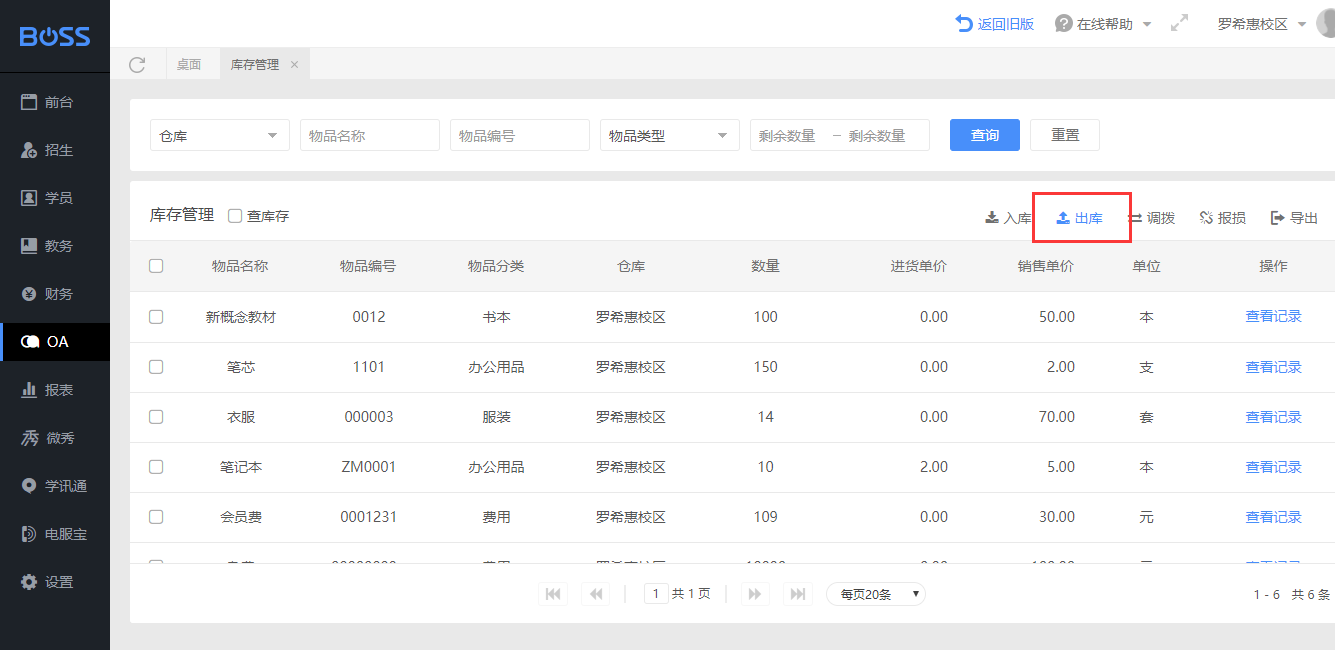The width and height of the screenshot is (1335, 650).
Task: Toggle the 查库存 checkbox
Action: (x=235, y=216)
